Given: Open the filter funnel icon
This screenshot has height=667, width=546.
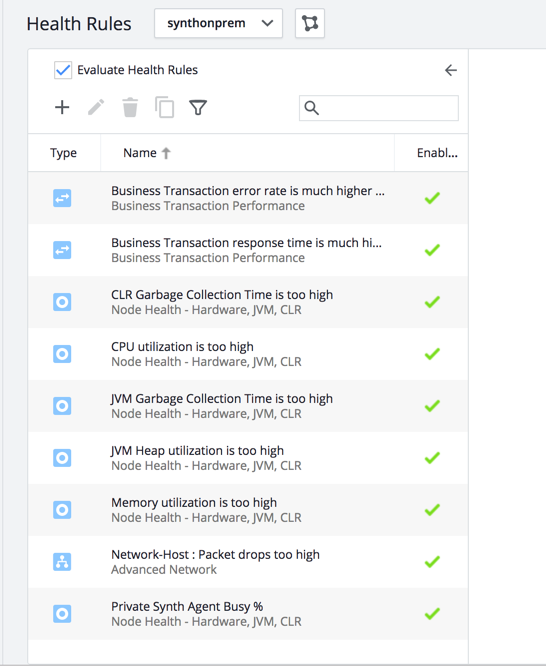Looking at the screenshot, I should pos(198,108).
